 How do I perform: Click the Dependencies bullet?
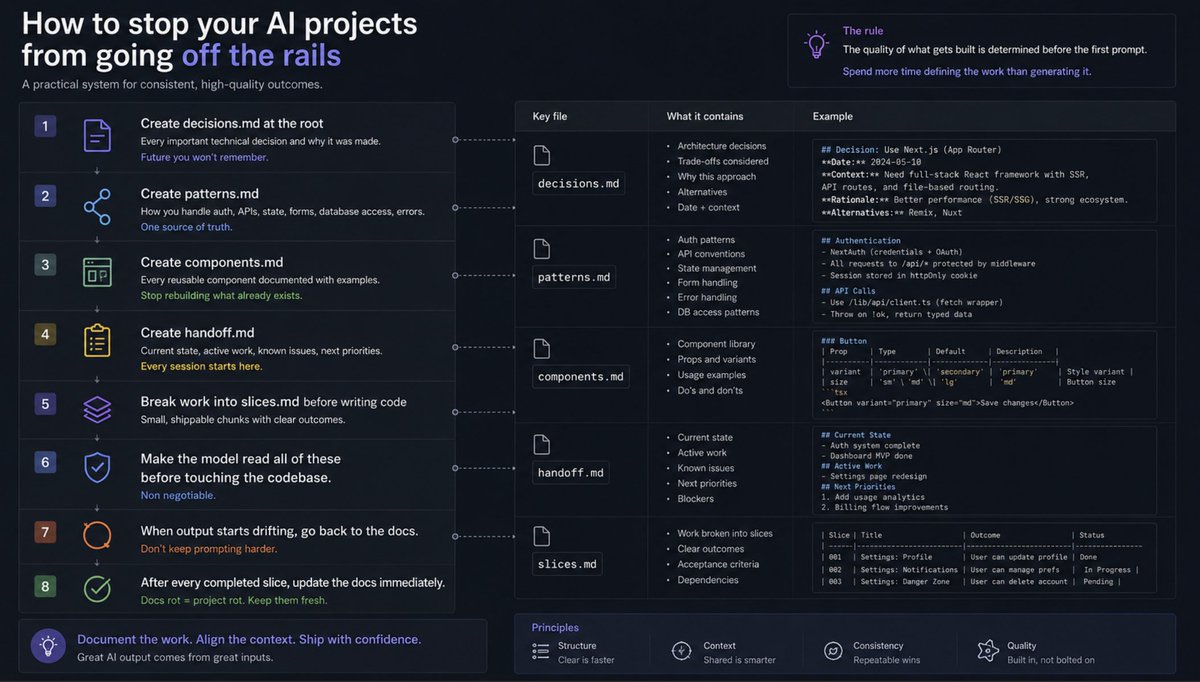click(x=707, y=580)
